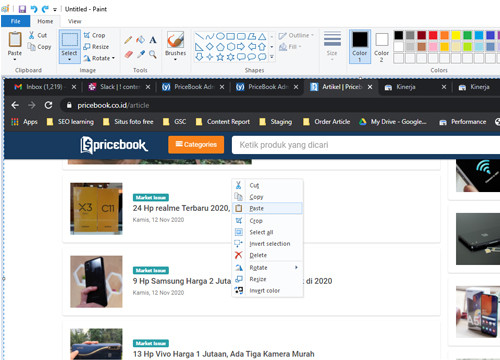Toggle the Color 2 selector

tap(381, 46)
